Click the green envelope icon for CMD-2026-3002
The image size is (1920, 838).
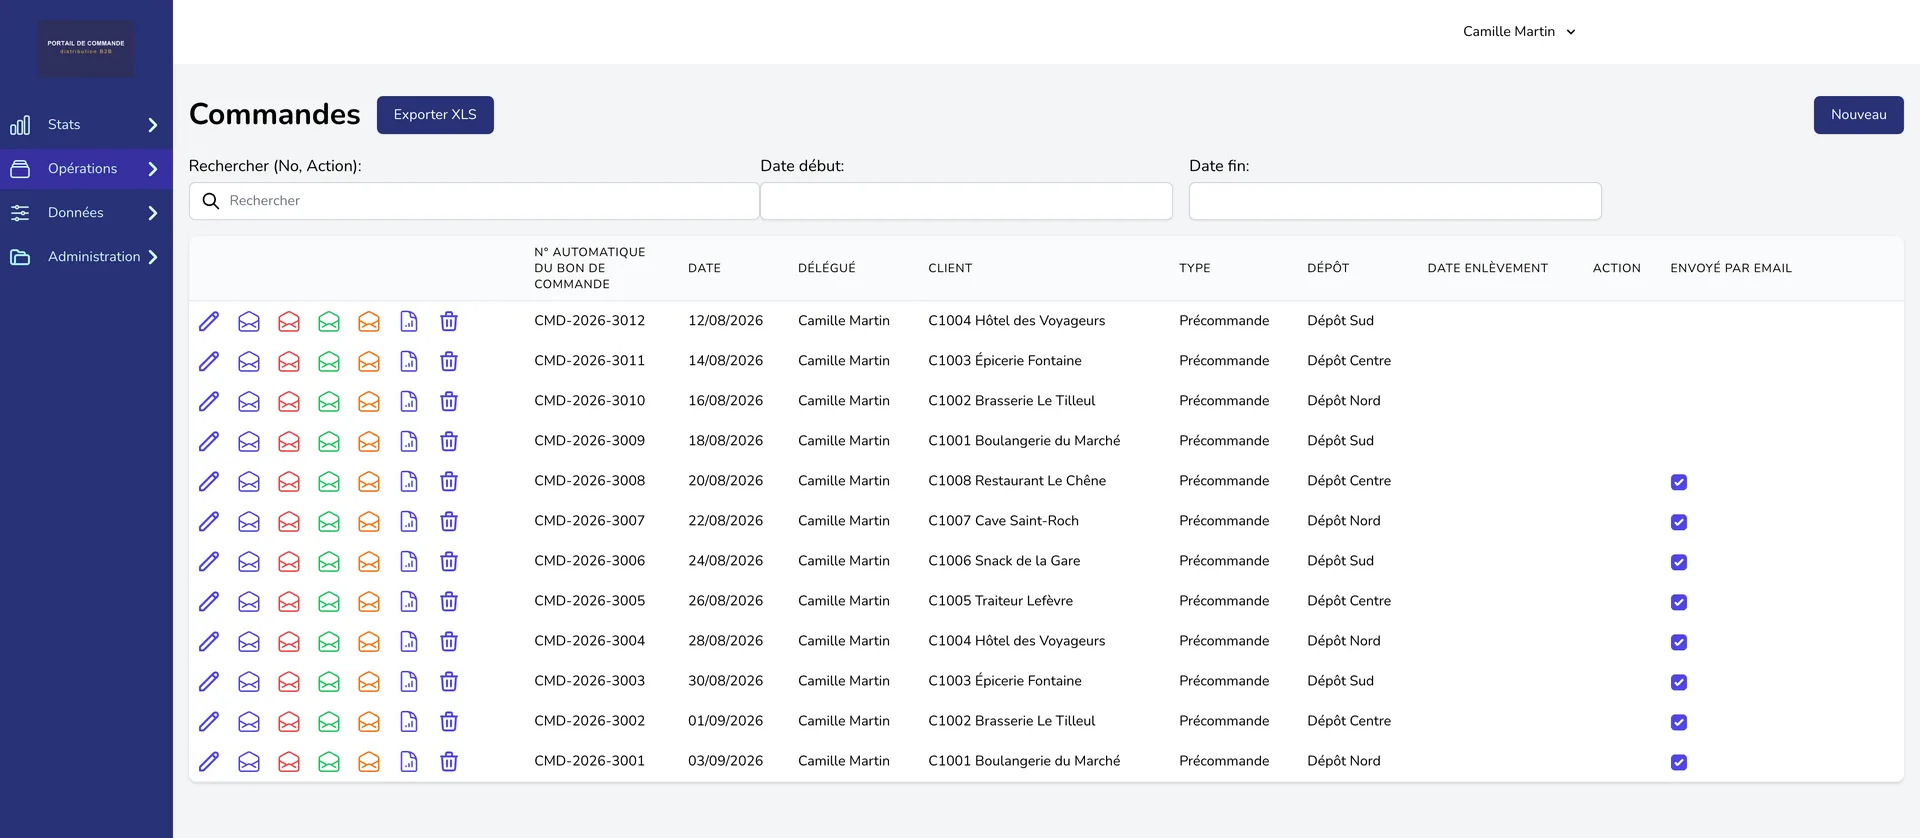(x=329, y=721)
